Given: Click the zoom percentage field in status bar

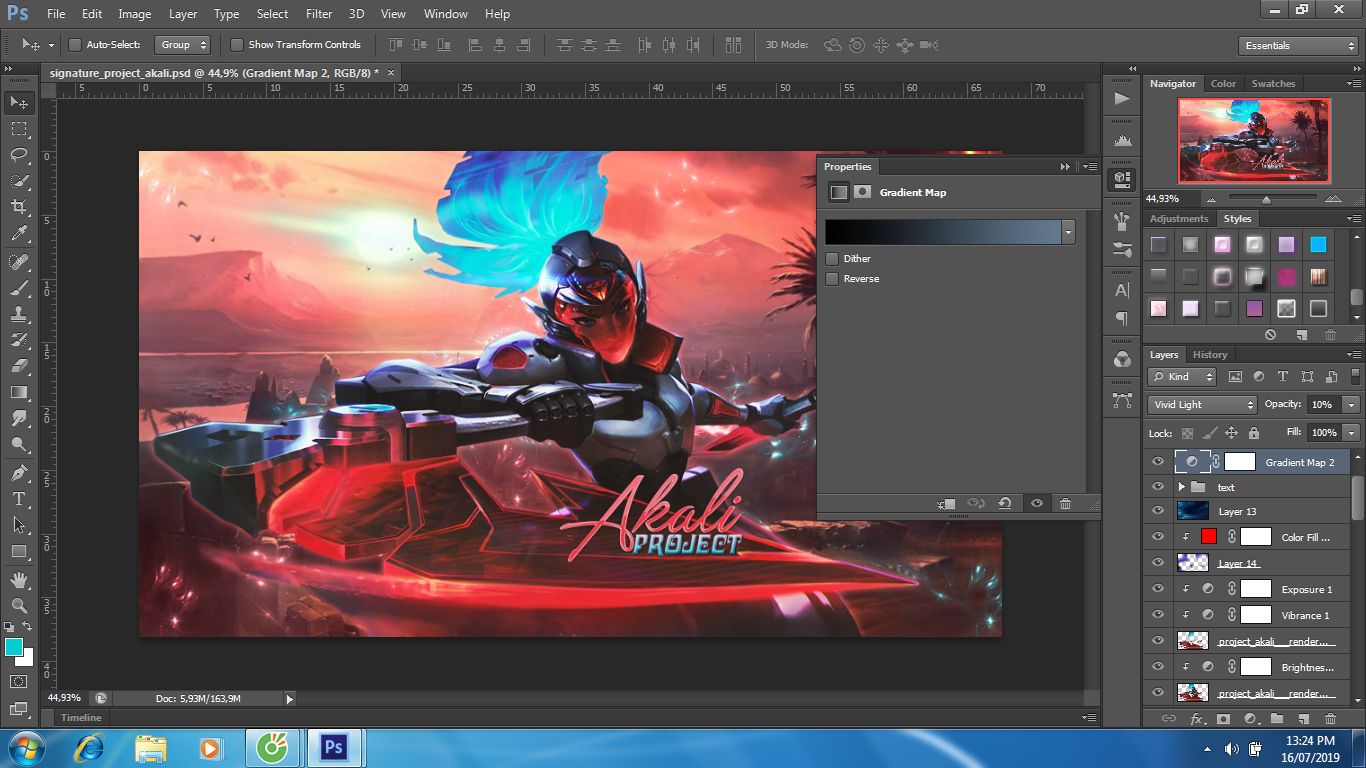Looking at the screenshot, I should click(65, 697).
